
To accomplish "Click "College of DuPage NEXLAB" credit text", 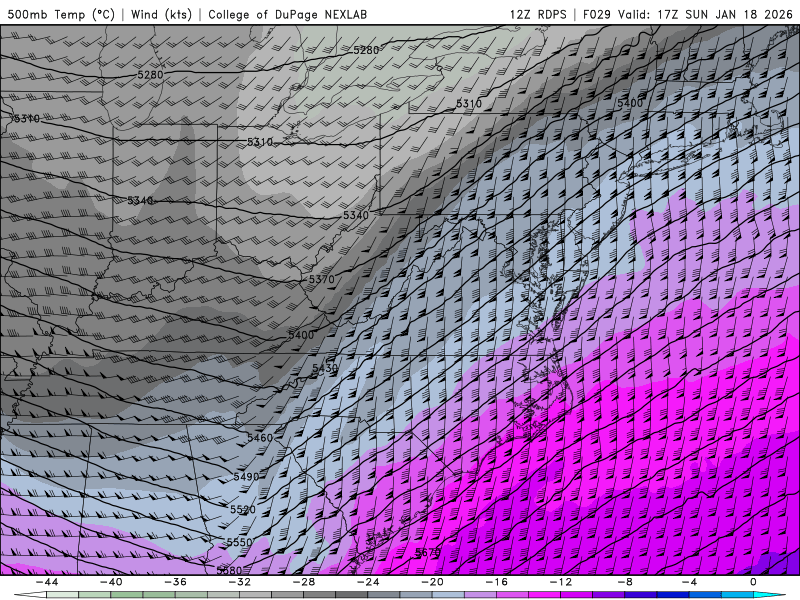I will (287, 14).
